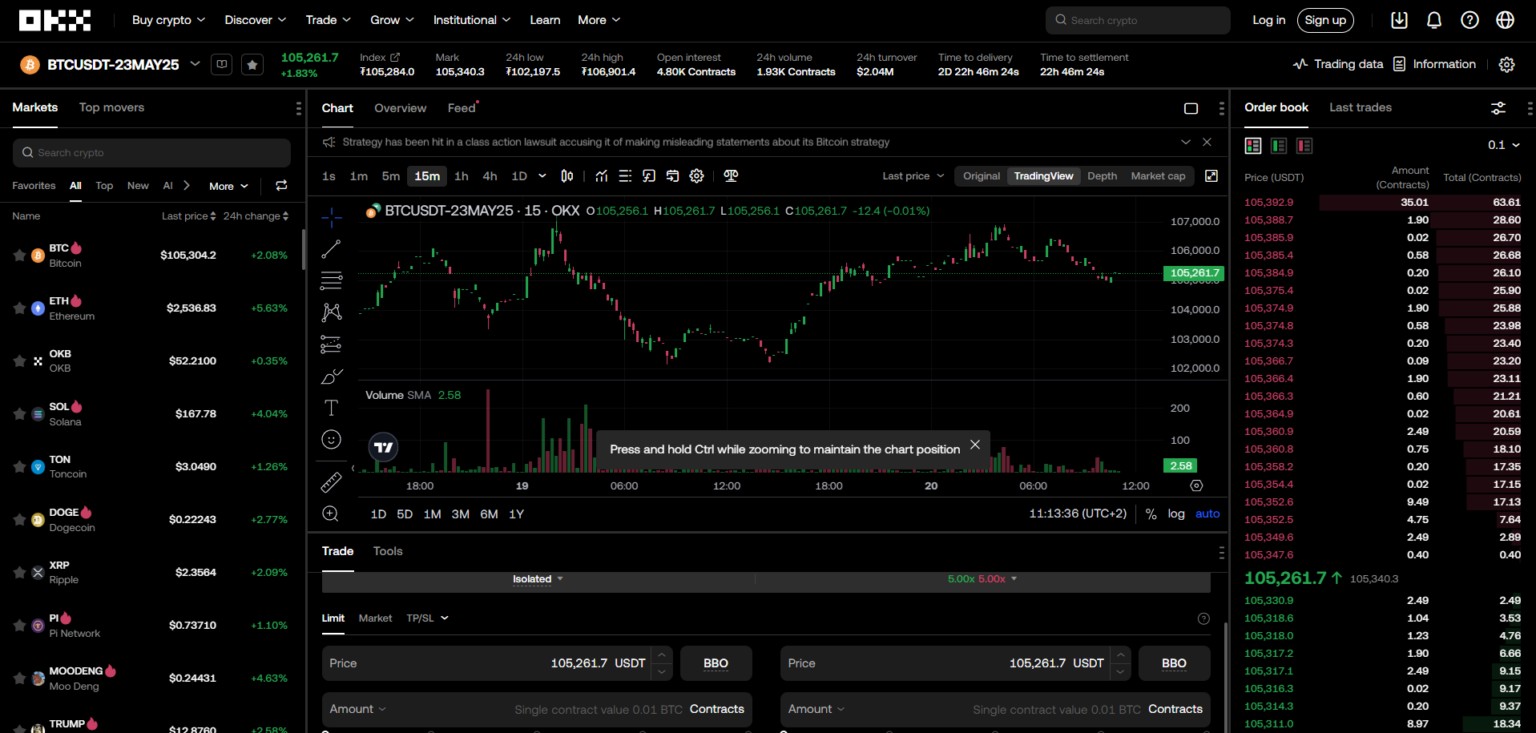Viewport: 1536px width, 733px height.
Task: Open the chart indicators icon
Action: (601, 176)
